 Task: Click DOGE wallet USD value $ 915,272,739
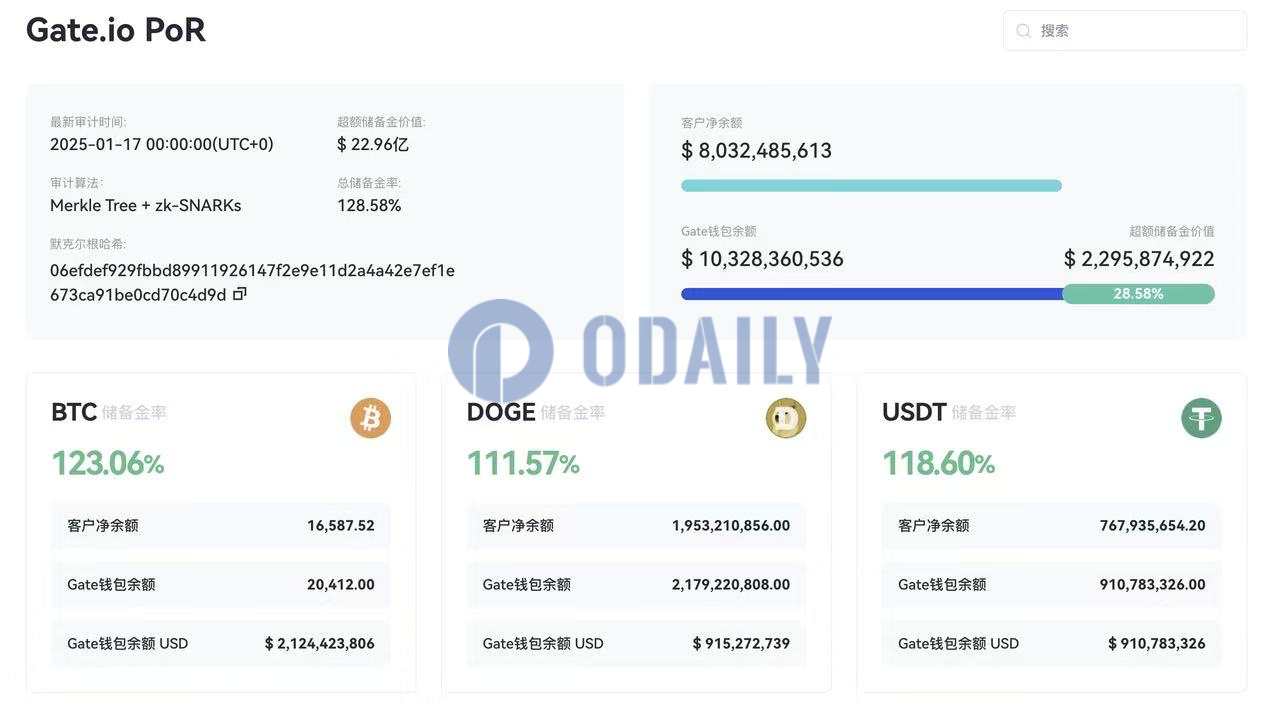[741, 643]
